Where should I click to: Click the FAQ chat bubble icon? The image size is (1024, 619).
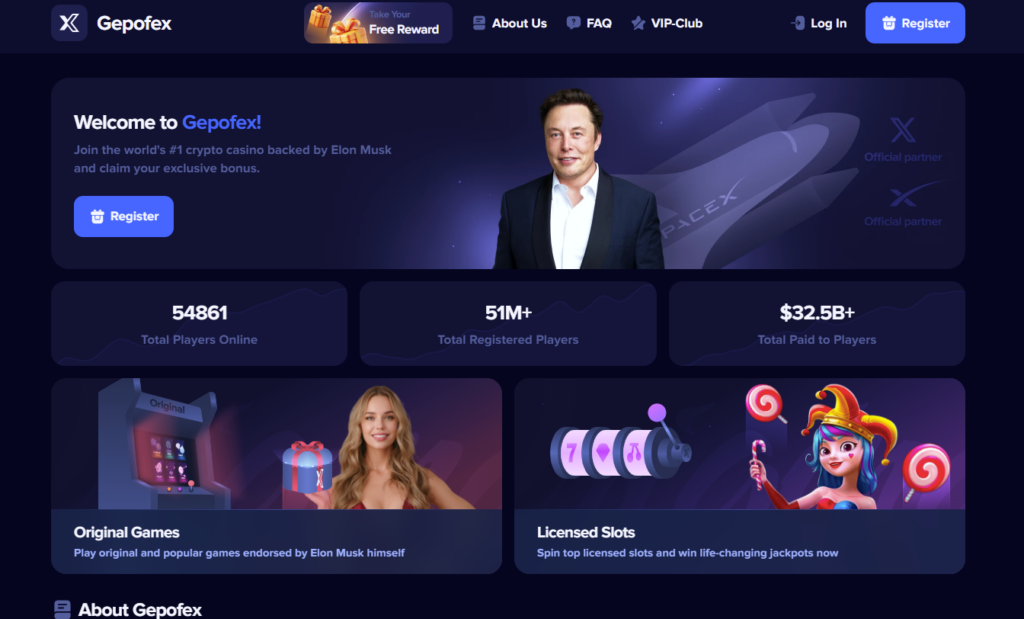[x=573, y=23]
